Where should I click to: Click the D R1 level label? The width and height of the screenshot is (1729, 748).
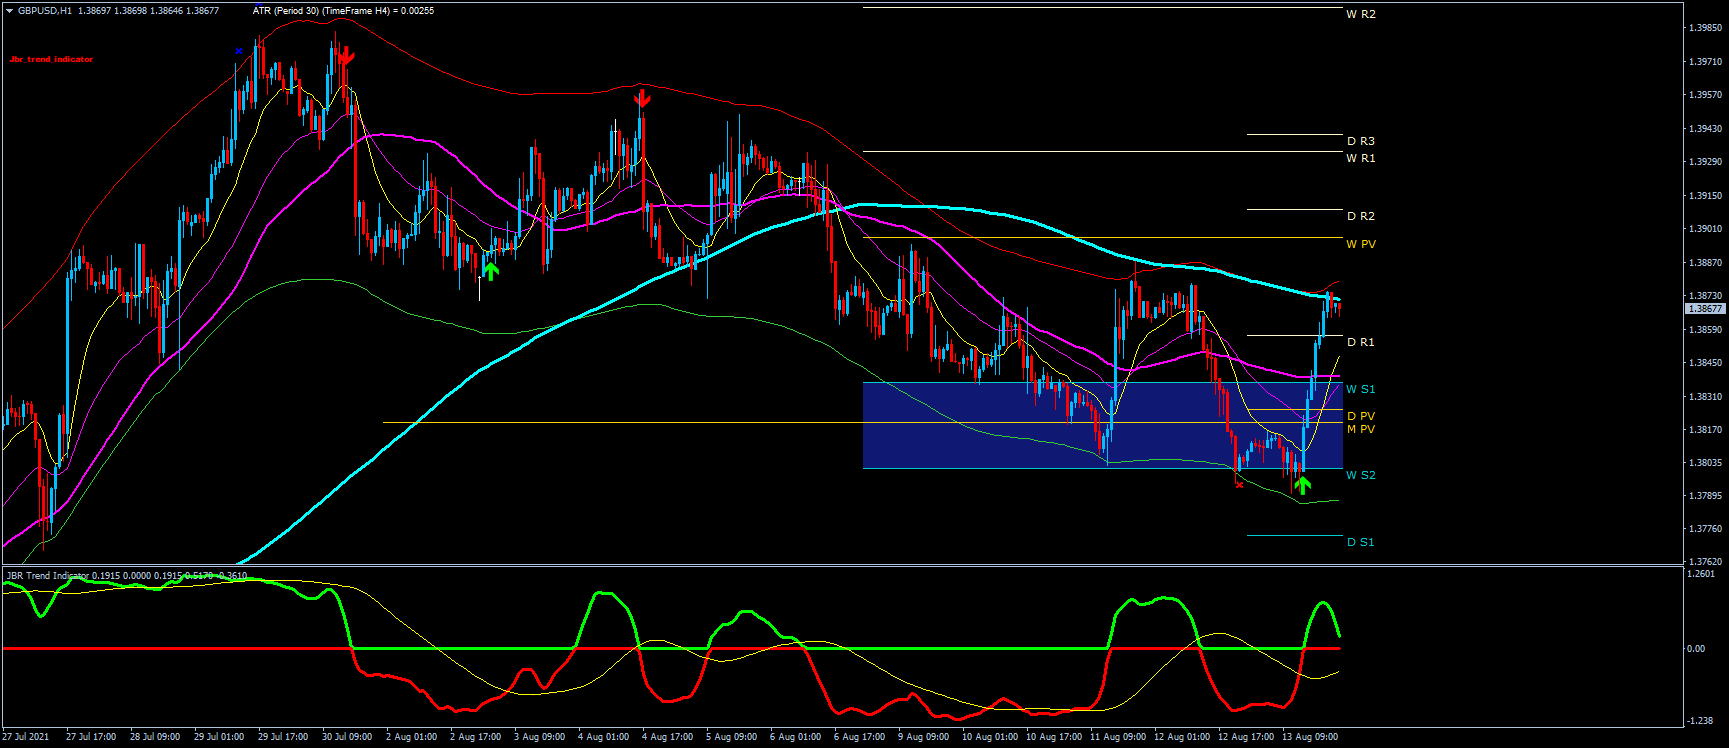1360,343
